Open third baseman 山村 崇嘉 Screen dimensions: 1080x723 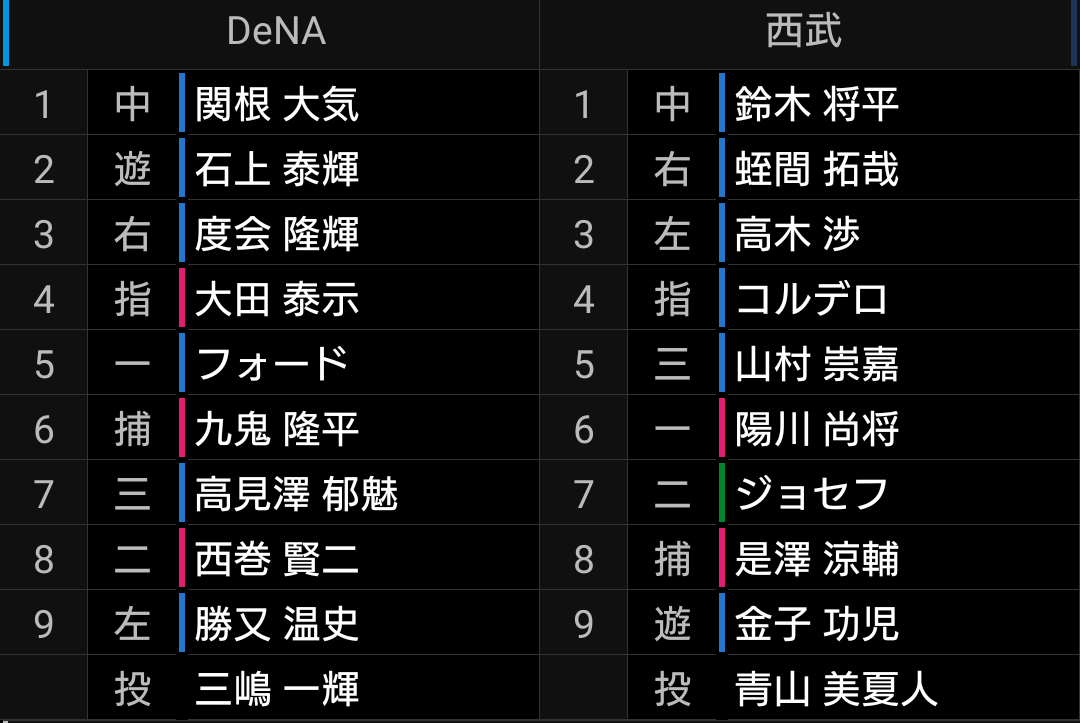tap(817, 364)
